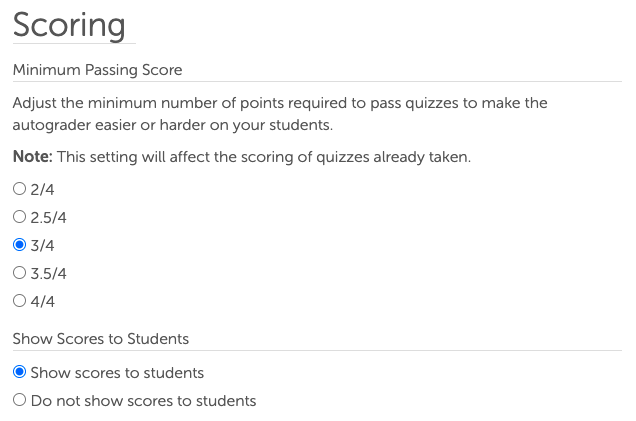Click the "4/4" option label text
Image resolution: width=636 pixels, height=421 pixels.
click(x=42, y=301)
